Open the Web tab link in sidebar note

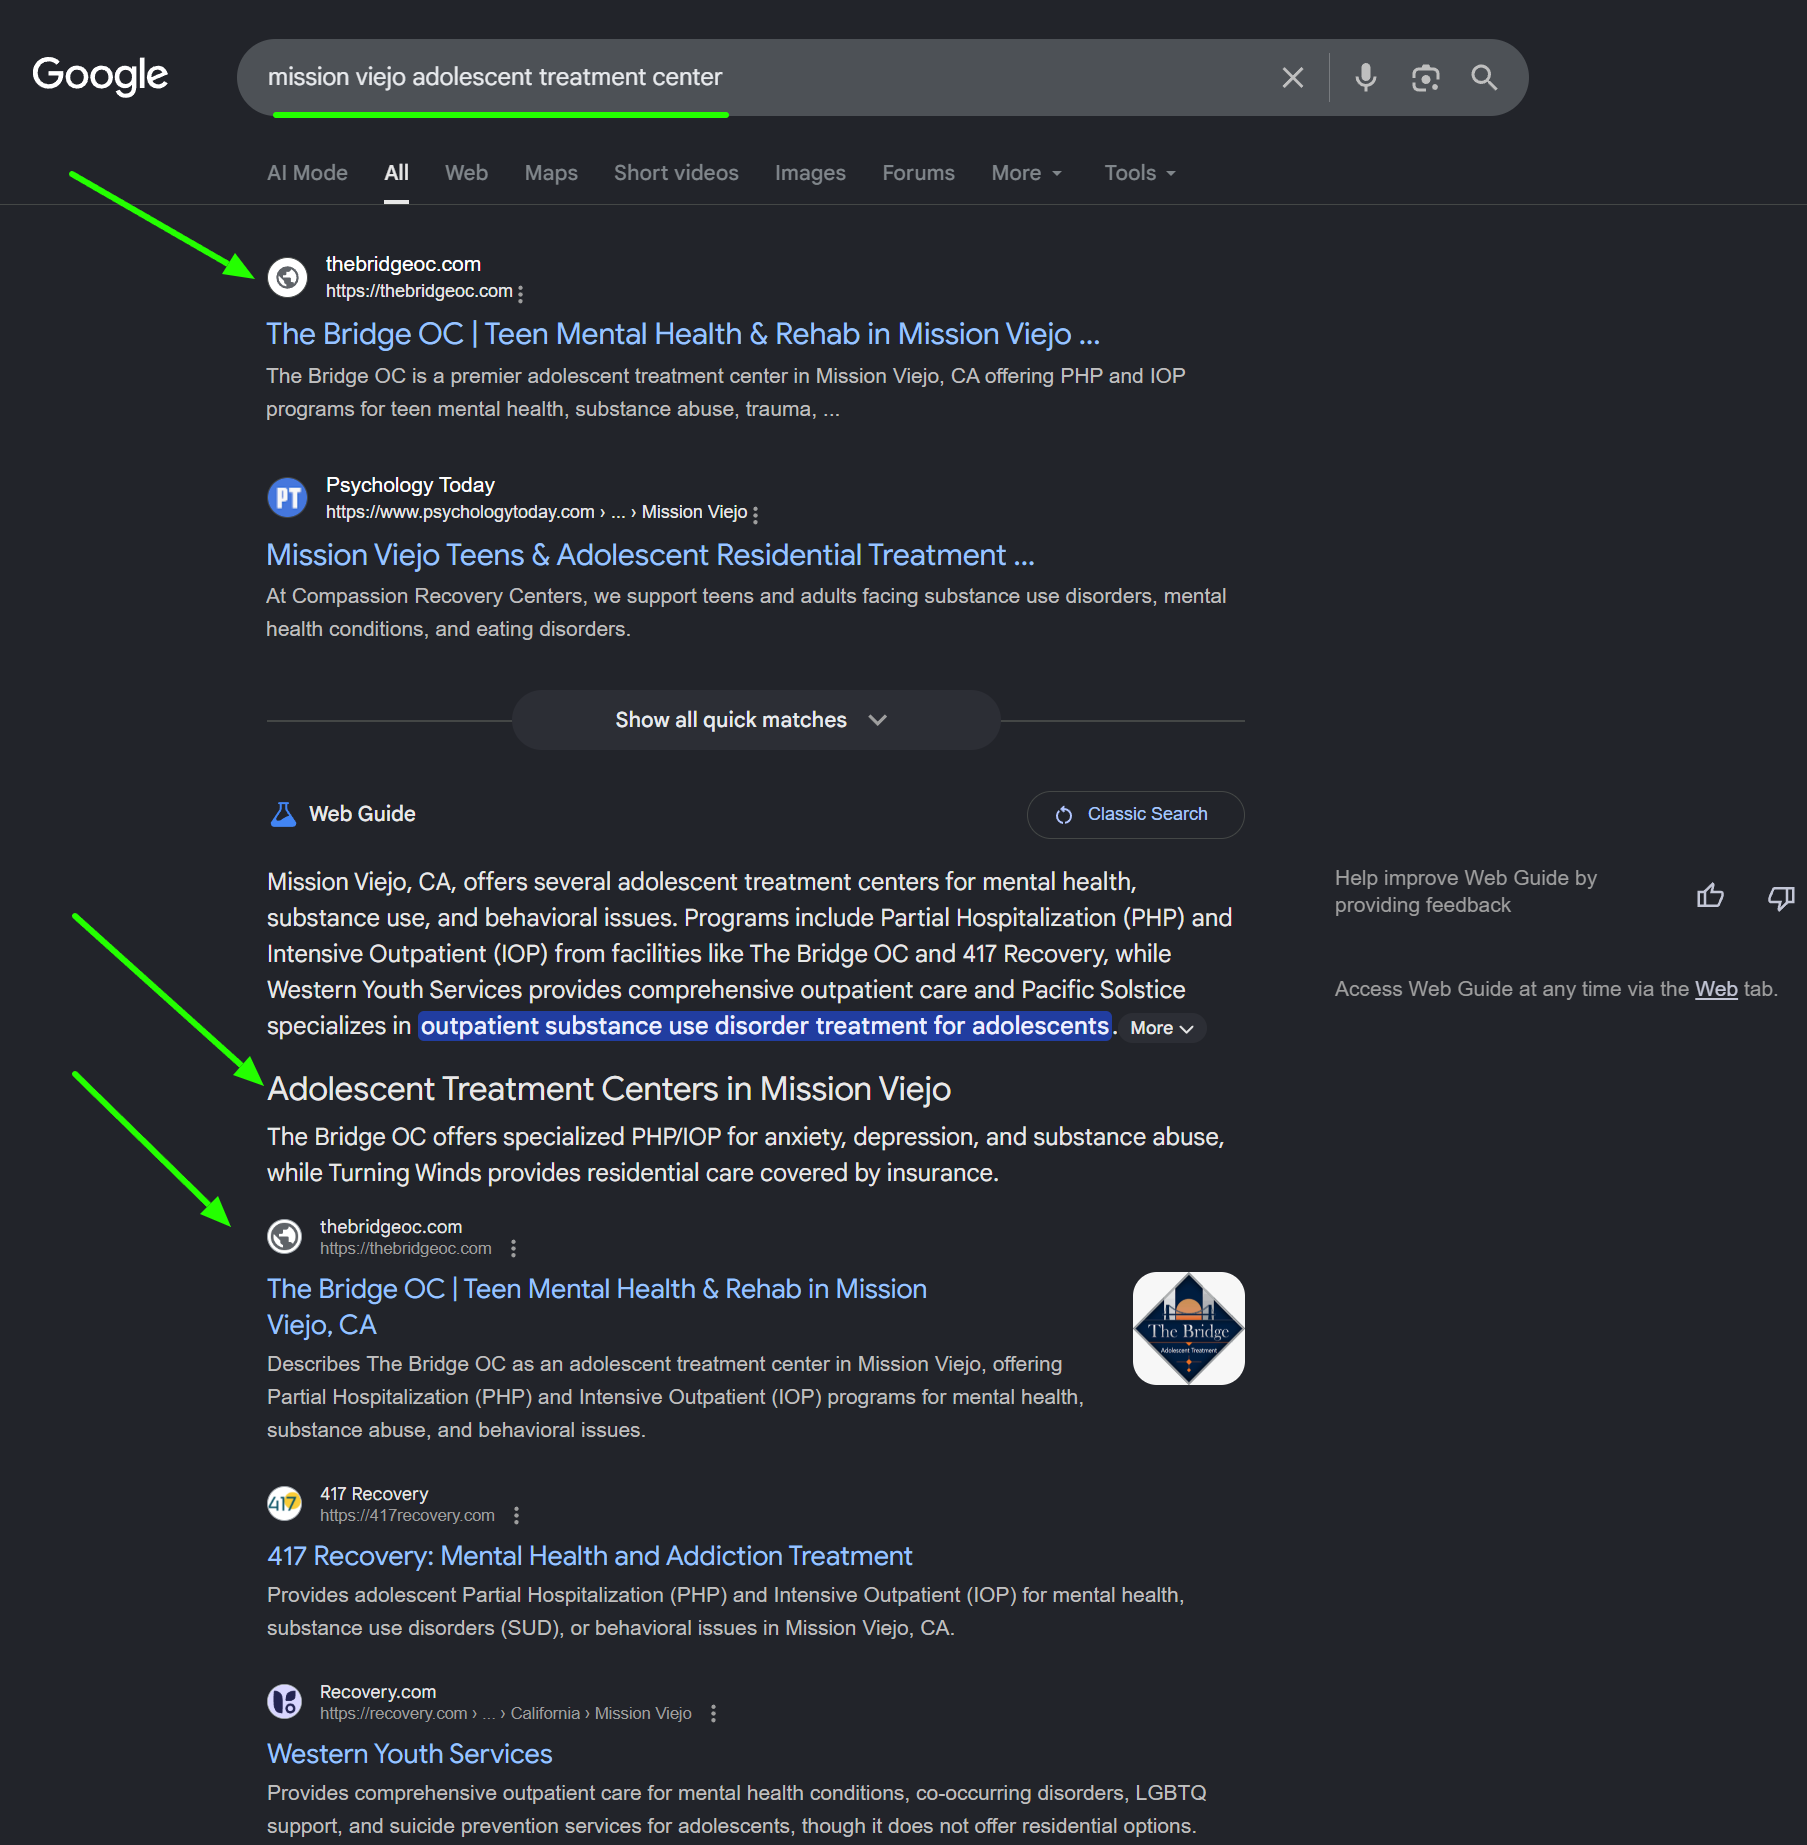[x=1716, y=989]
